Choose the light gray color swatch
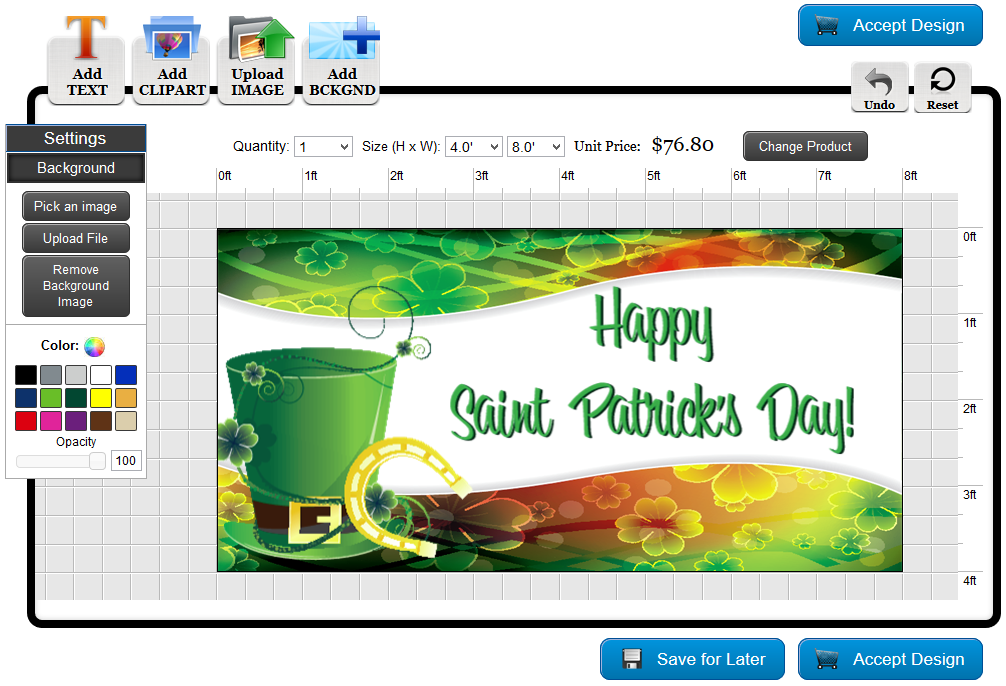The image size is (1006, 686). coord(76,375)
